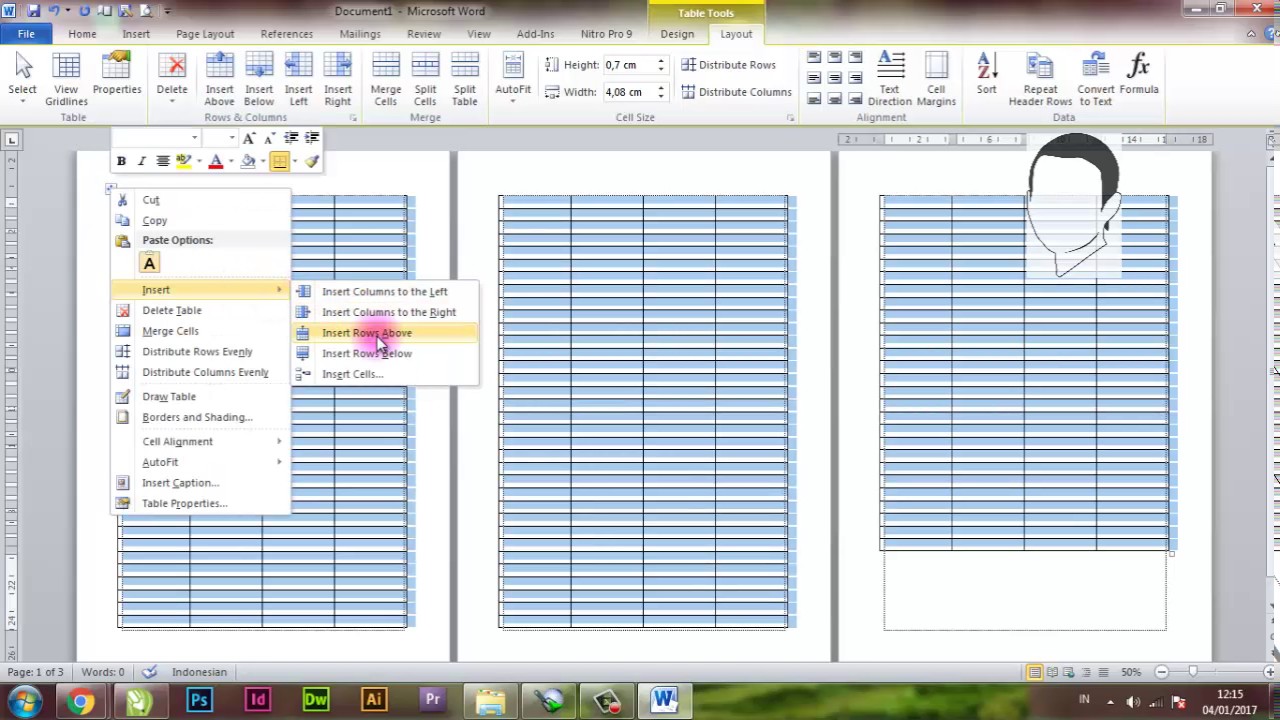Click Indonesian language in status bar
Viewport: 1280px width, 720px height.
click(199, 672)
